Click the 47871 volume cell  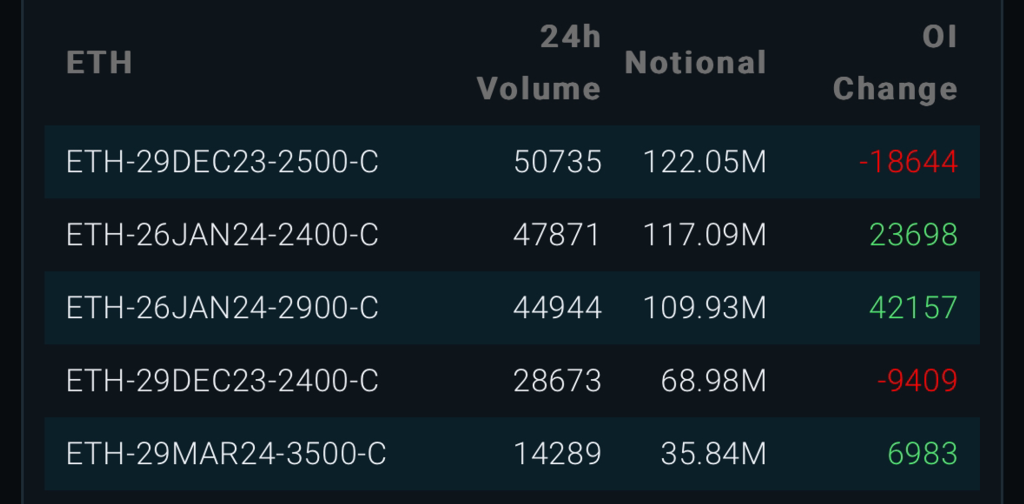click(x=557, y=235)
